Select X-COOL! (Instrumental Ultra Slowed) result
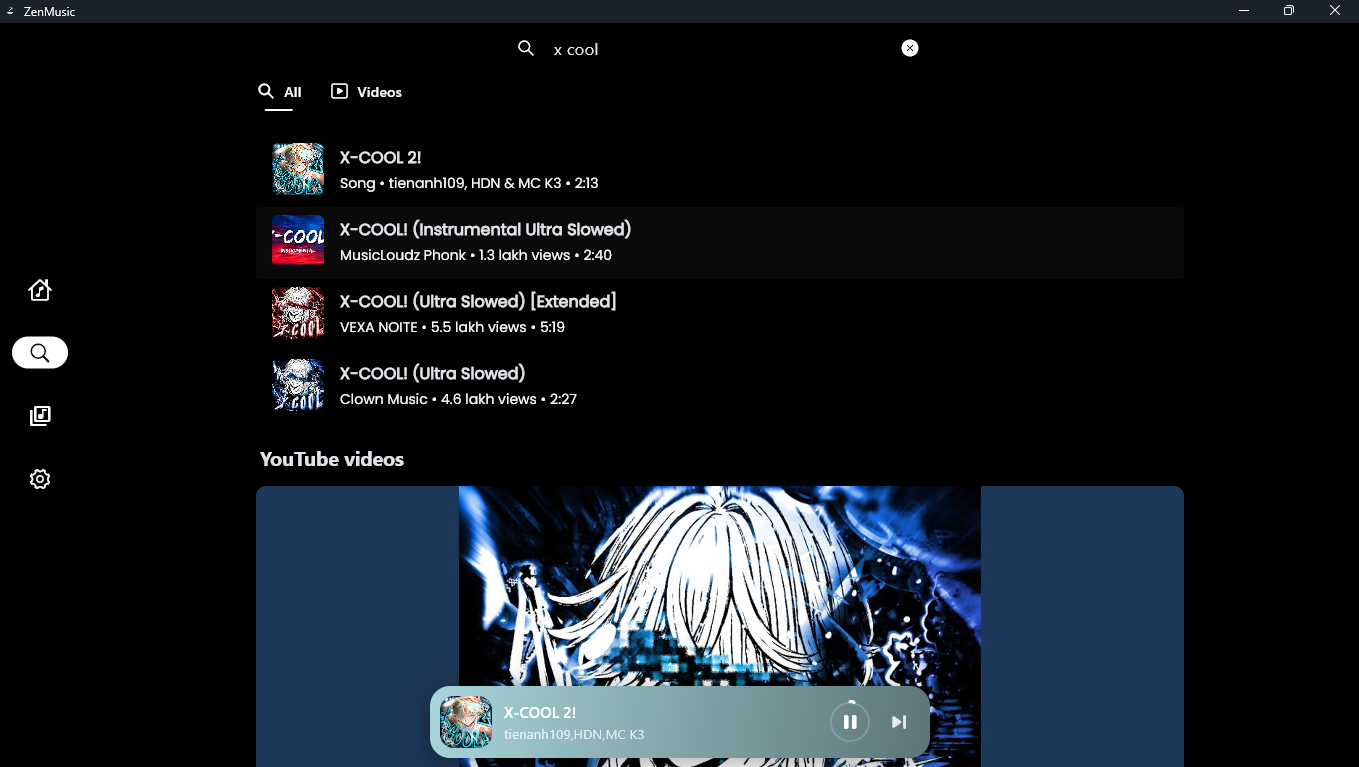 tap(720, 243)
